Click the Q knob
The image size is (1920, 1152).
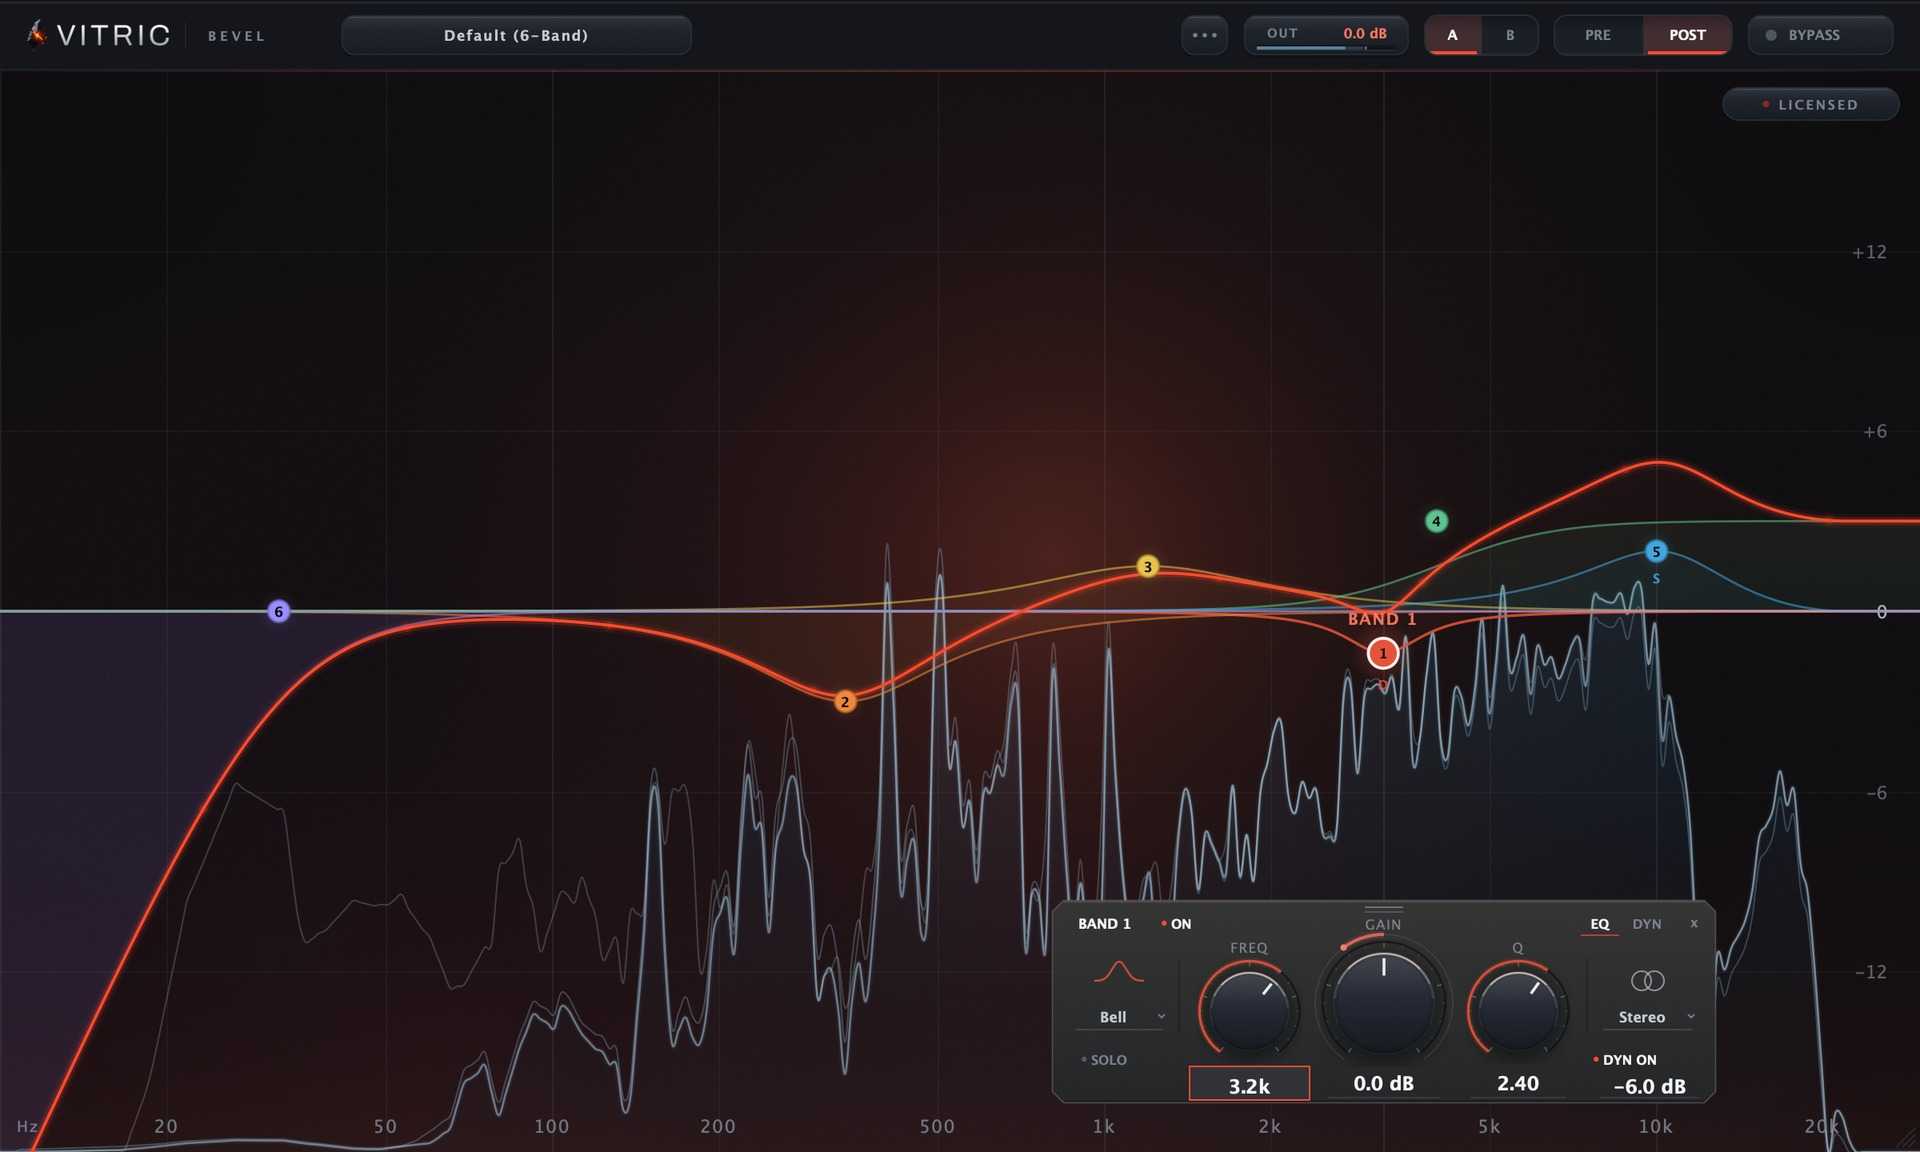1517,1009
